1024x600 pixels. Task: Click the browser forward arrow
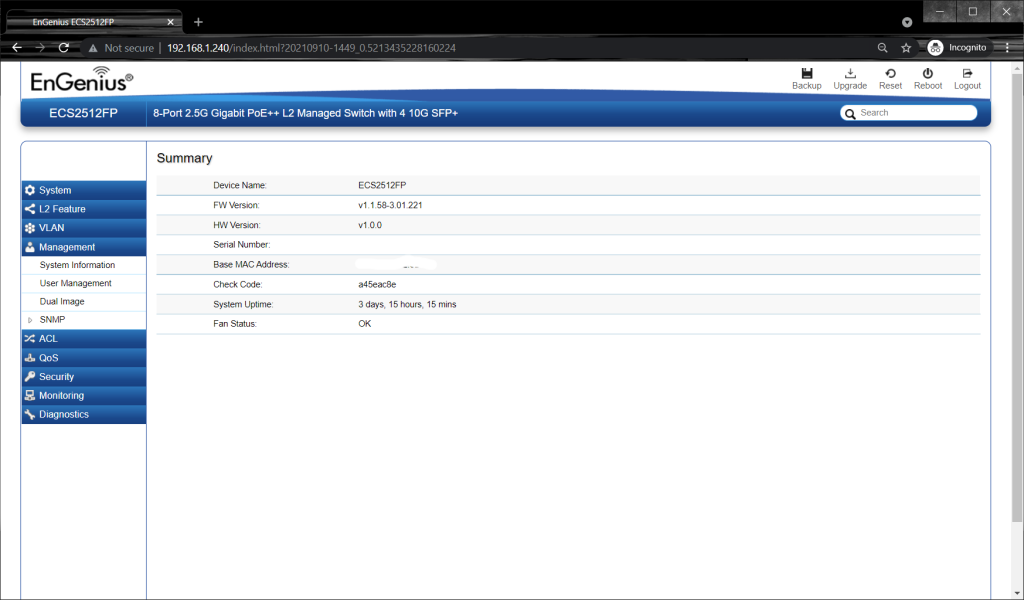click(x=40, y=48)
